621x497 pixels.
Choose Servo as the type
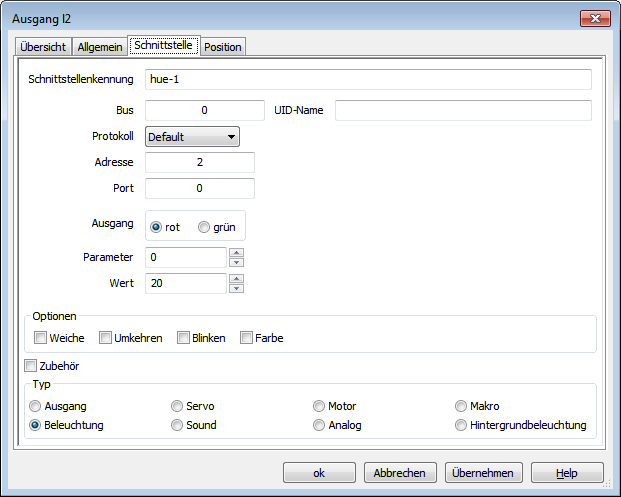[178, 406]
